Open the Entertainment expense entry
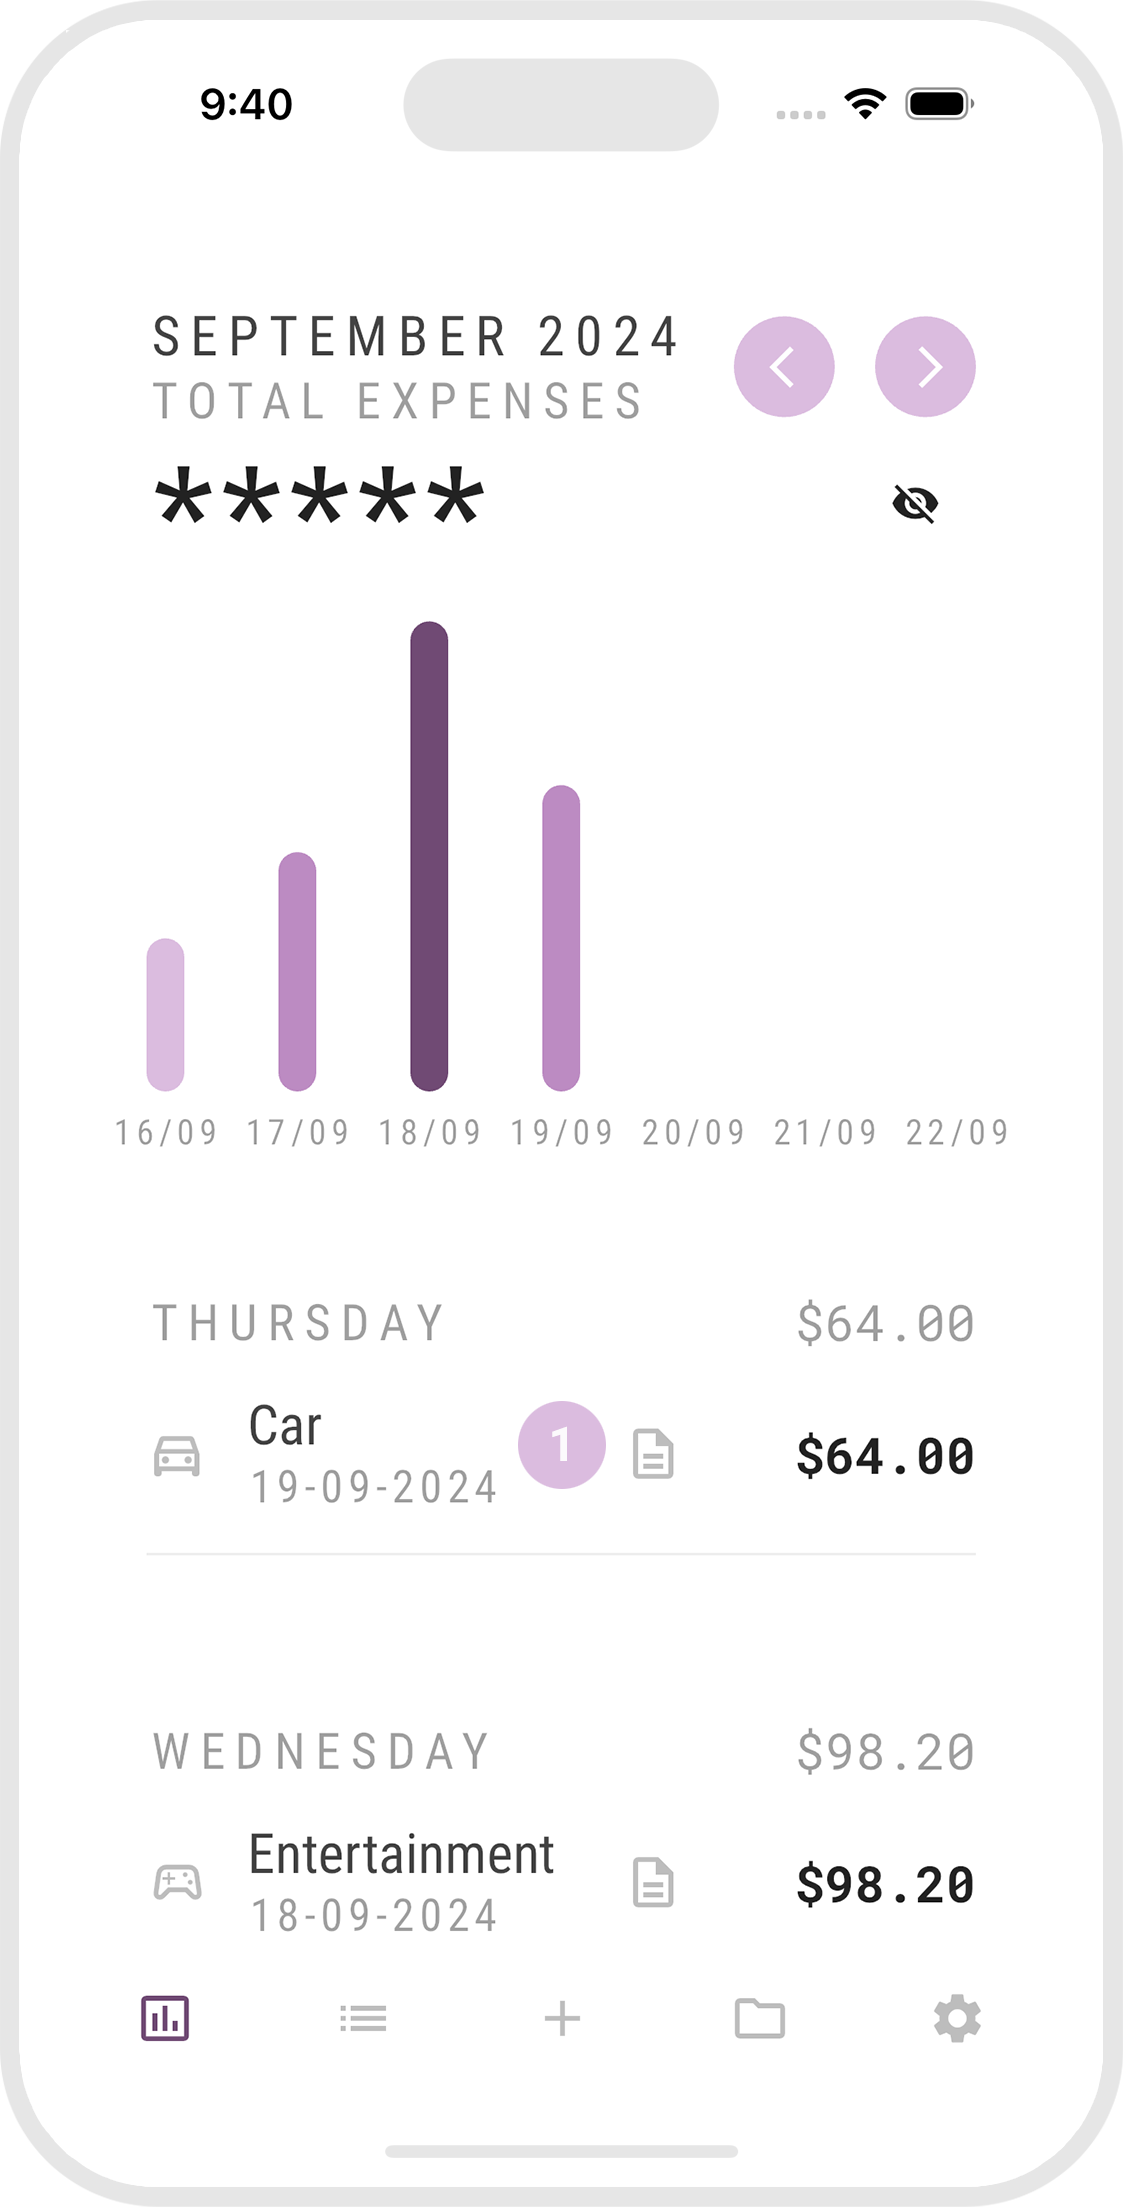The height and width of the screenshot is (2207, 1123). pos(401,1856)
